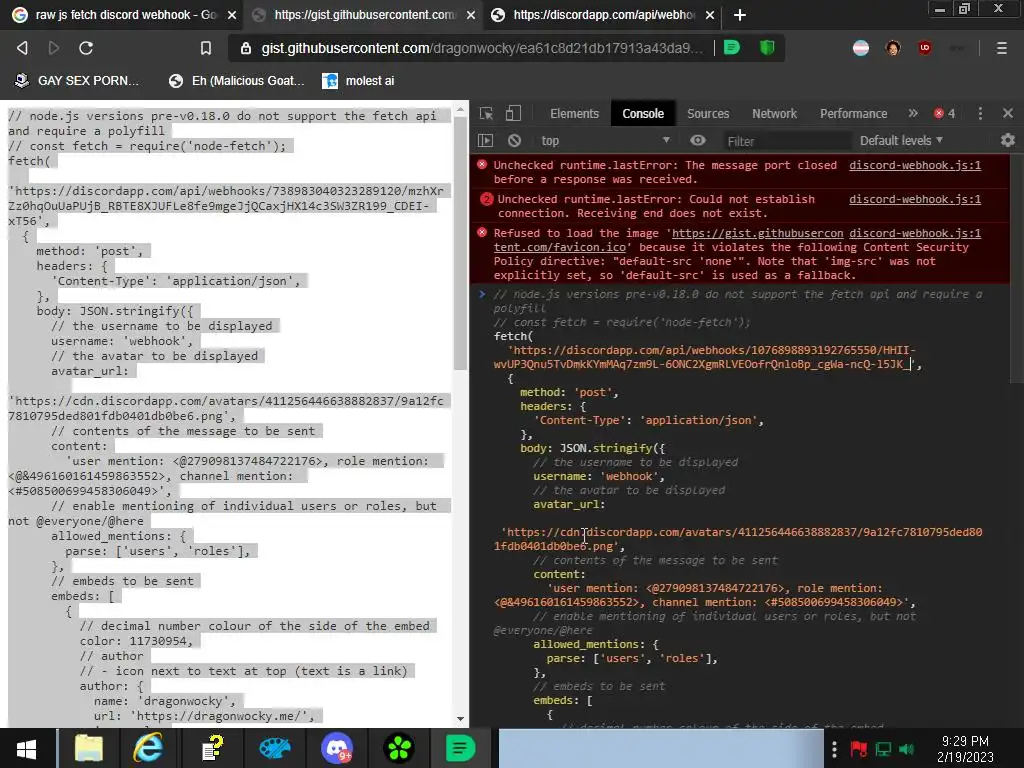This screenshot has width=1024, height=768.
Task: Open the Network tab
Action: [774, 114]
